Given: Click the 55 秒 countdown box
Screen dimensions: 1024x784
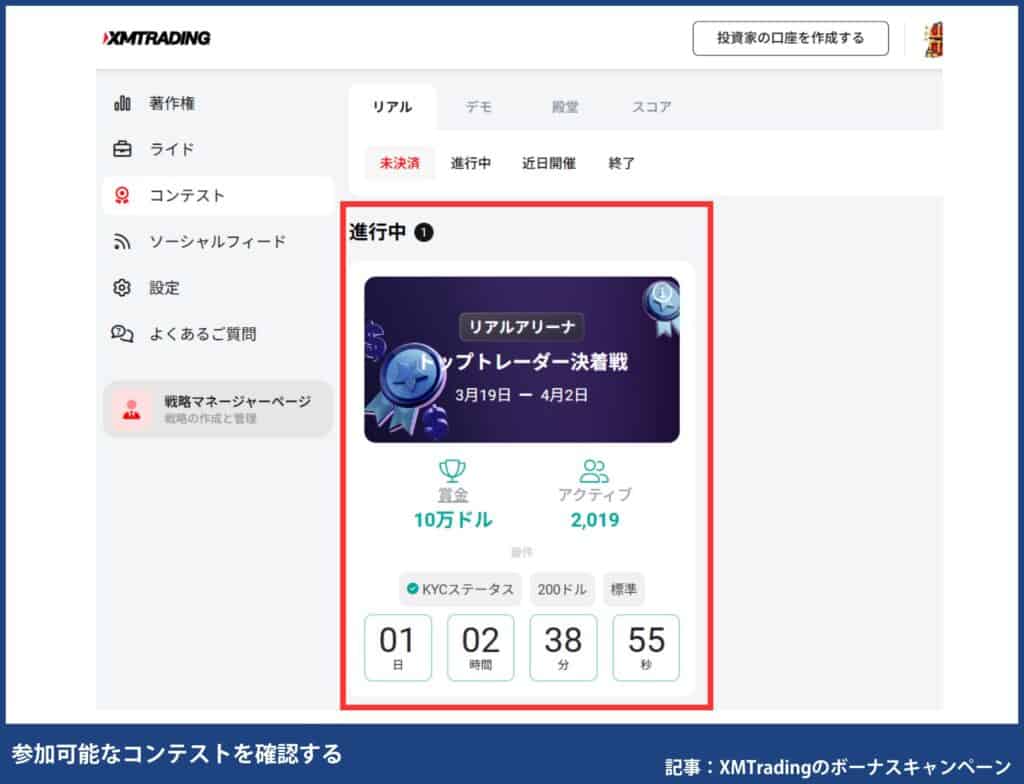Looking at the screenshot, I should click(646, 647).
